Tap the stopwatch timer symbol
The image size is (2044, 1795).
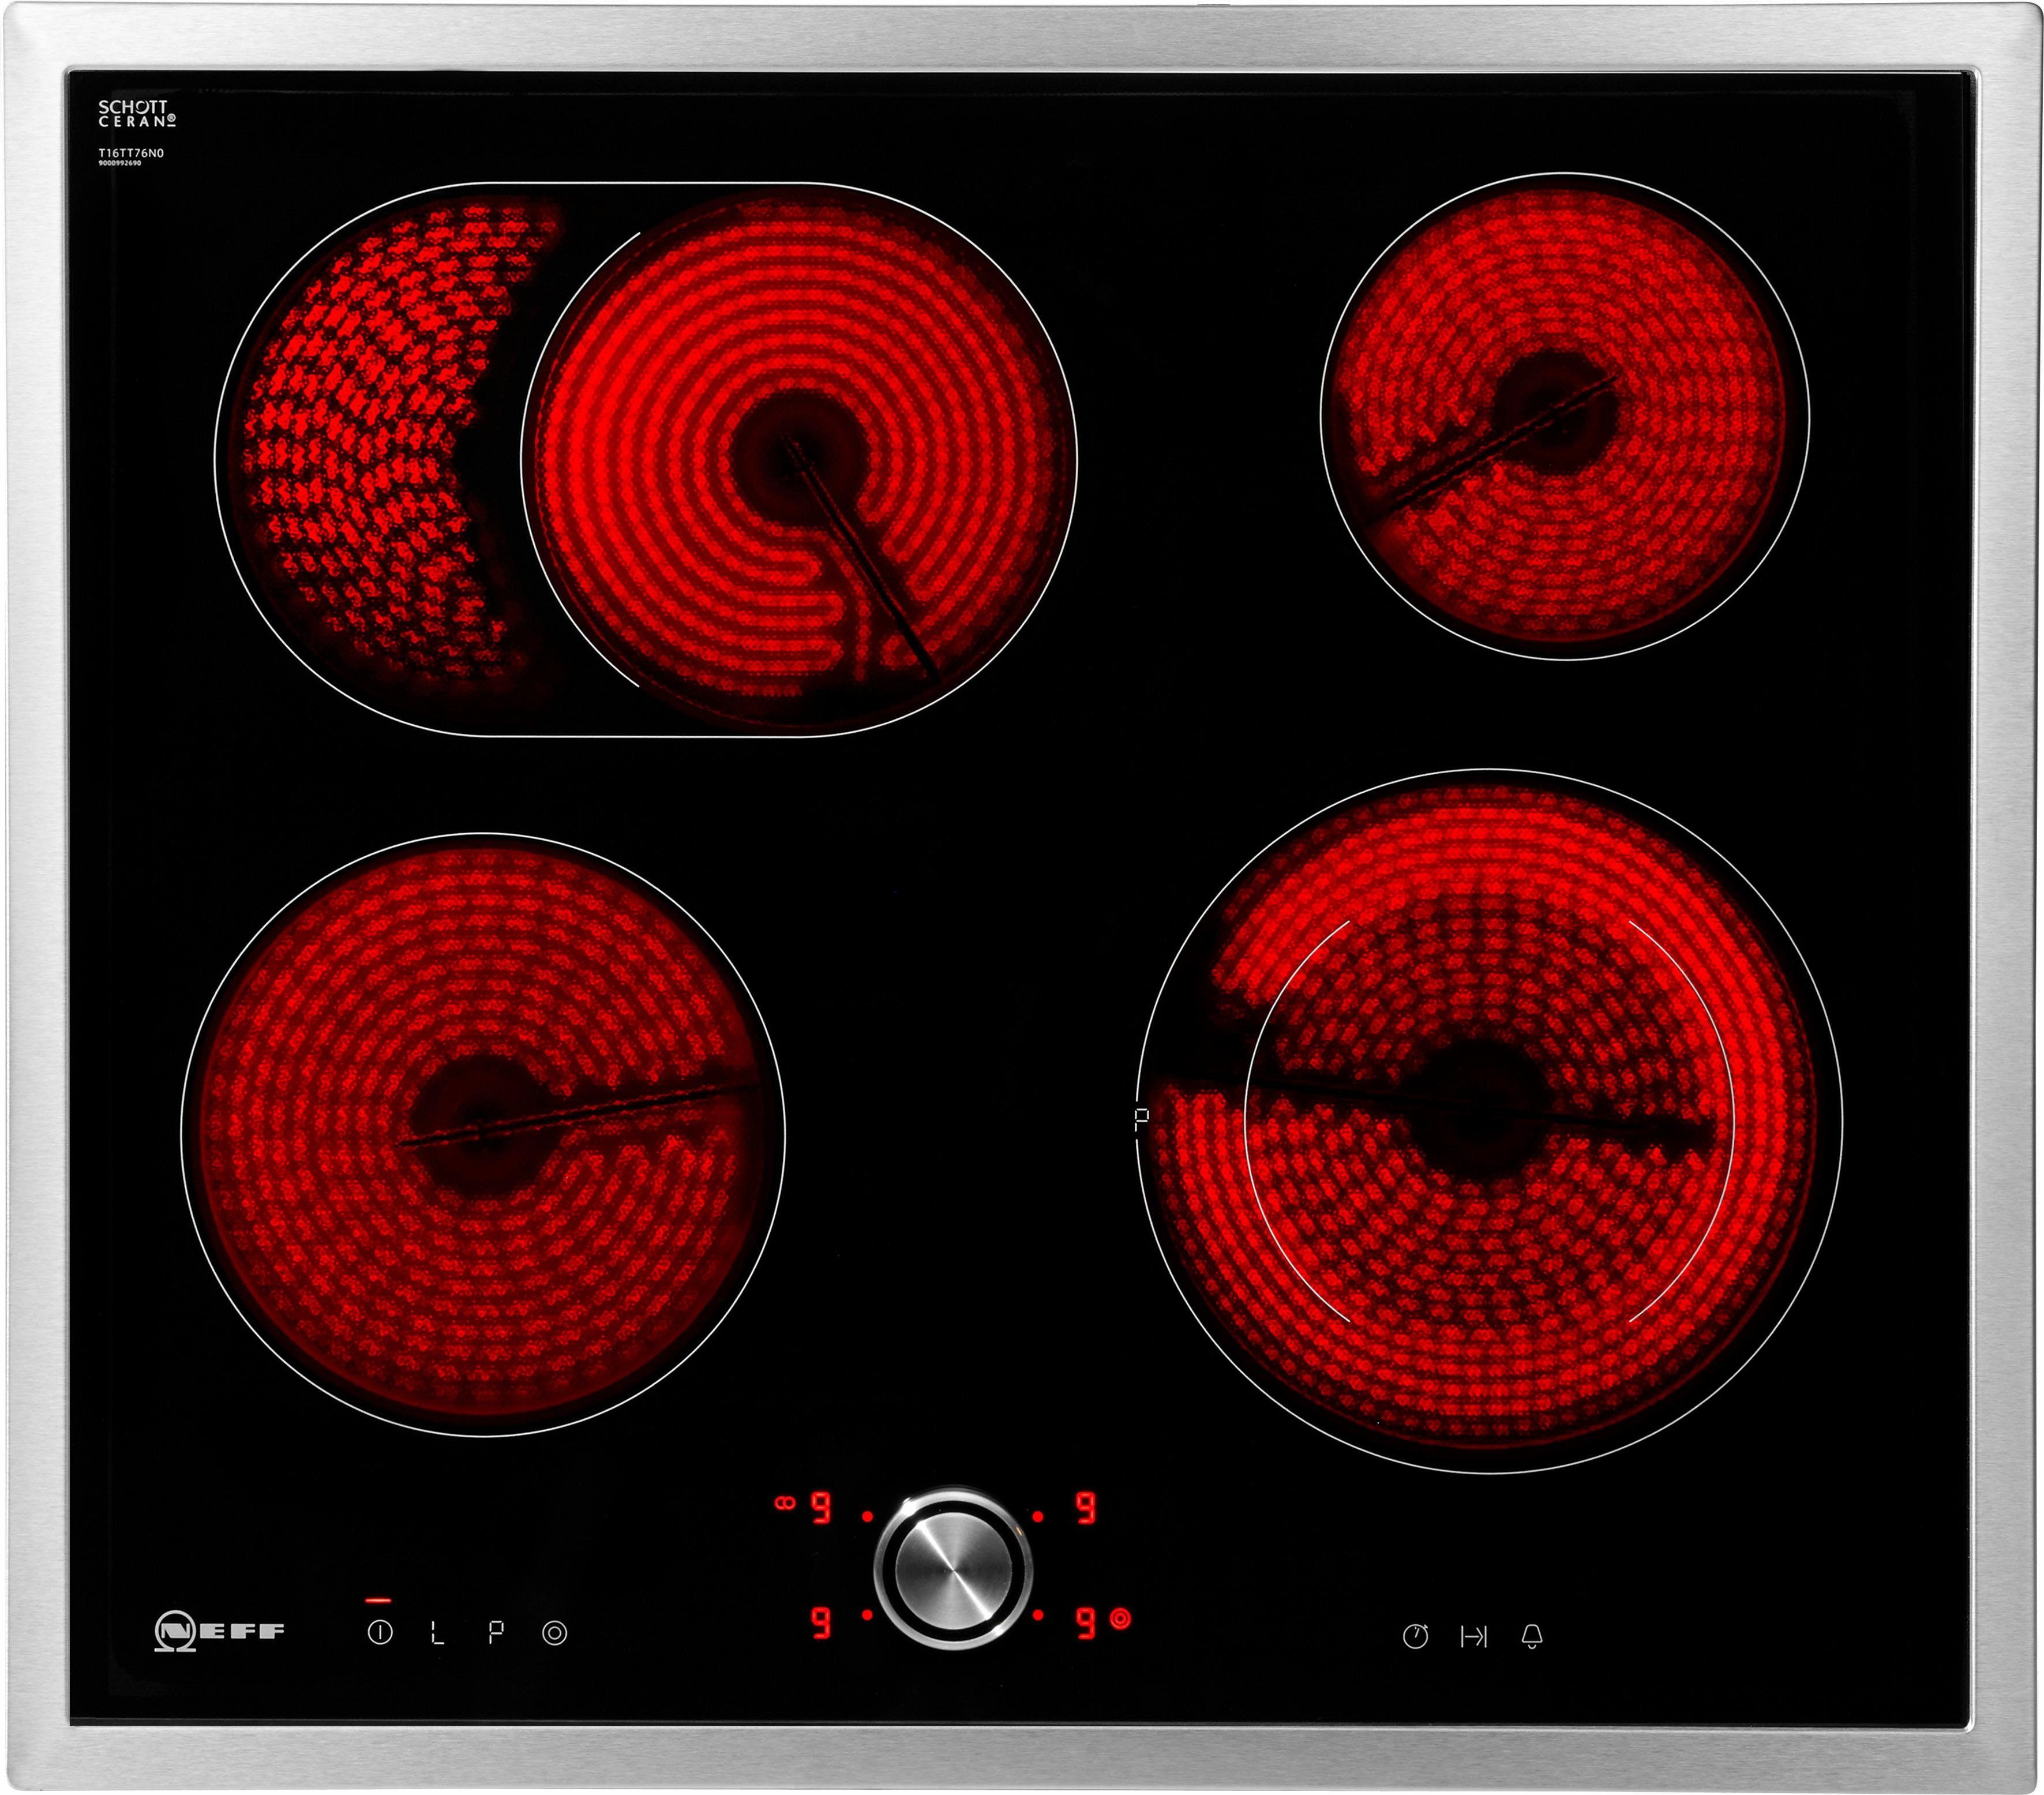click(1415, 1636)
